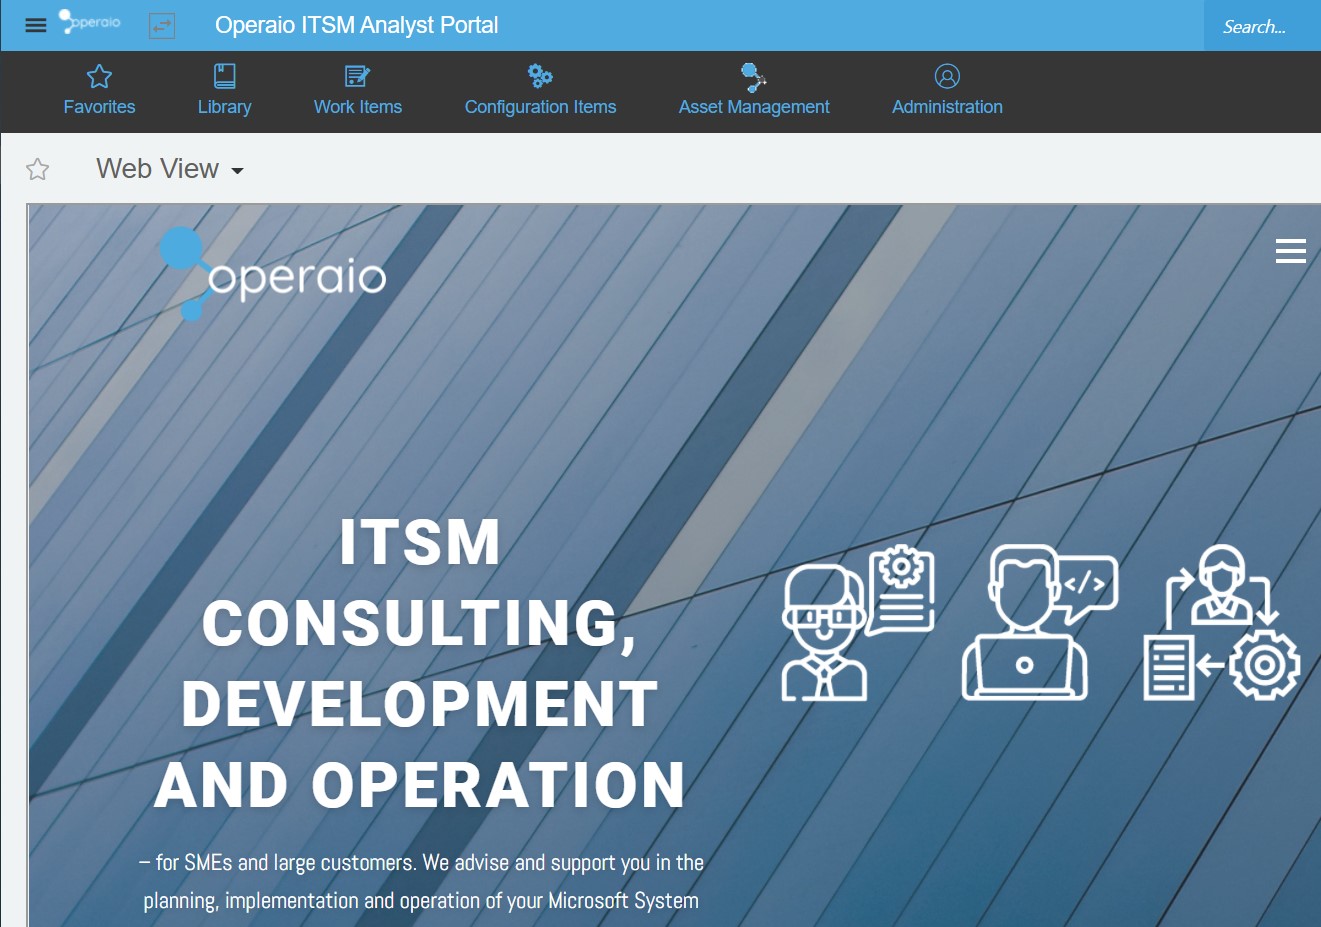Open the Asset Management navigation icon

[x=754, y=90]
